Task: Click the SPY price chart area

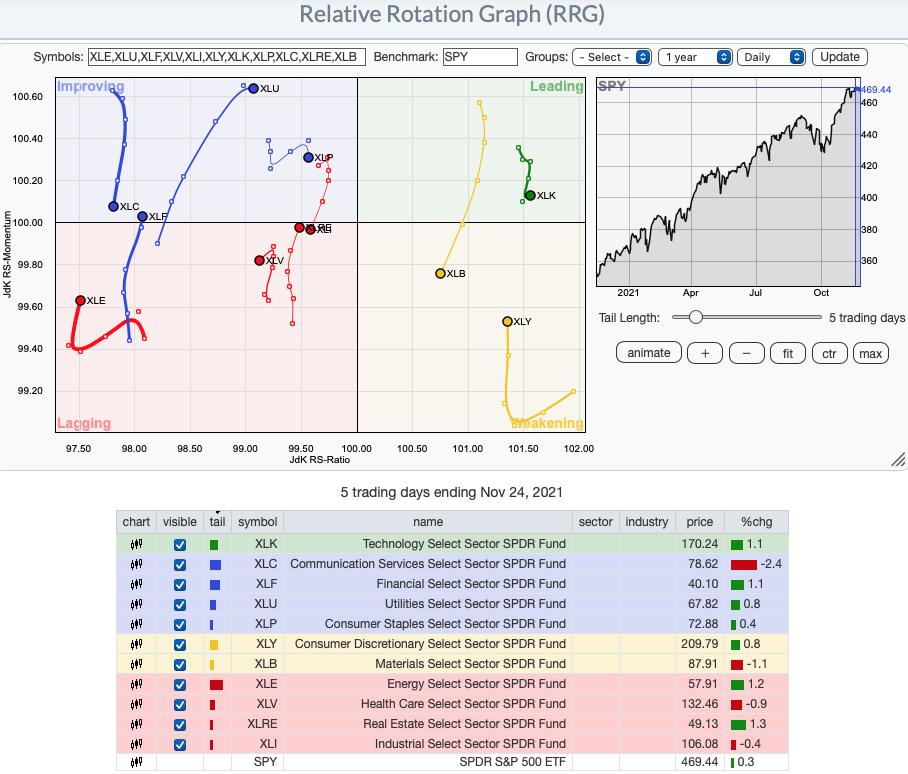Action: pos(728,182)
